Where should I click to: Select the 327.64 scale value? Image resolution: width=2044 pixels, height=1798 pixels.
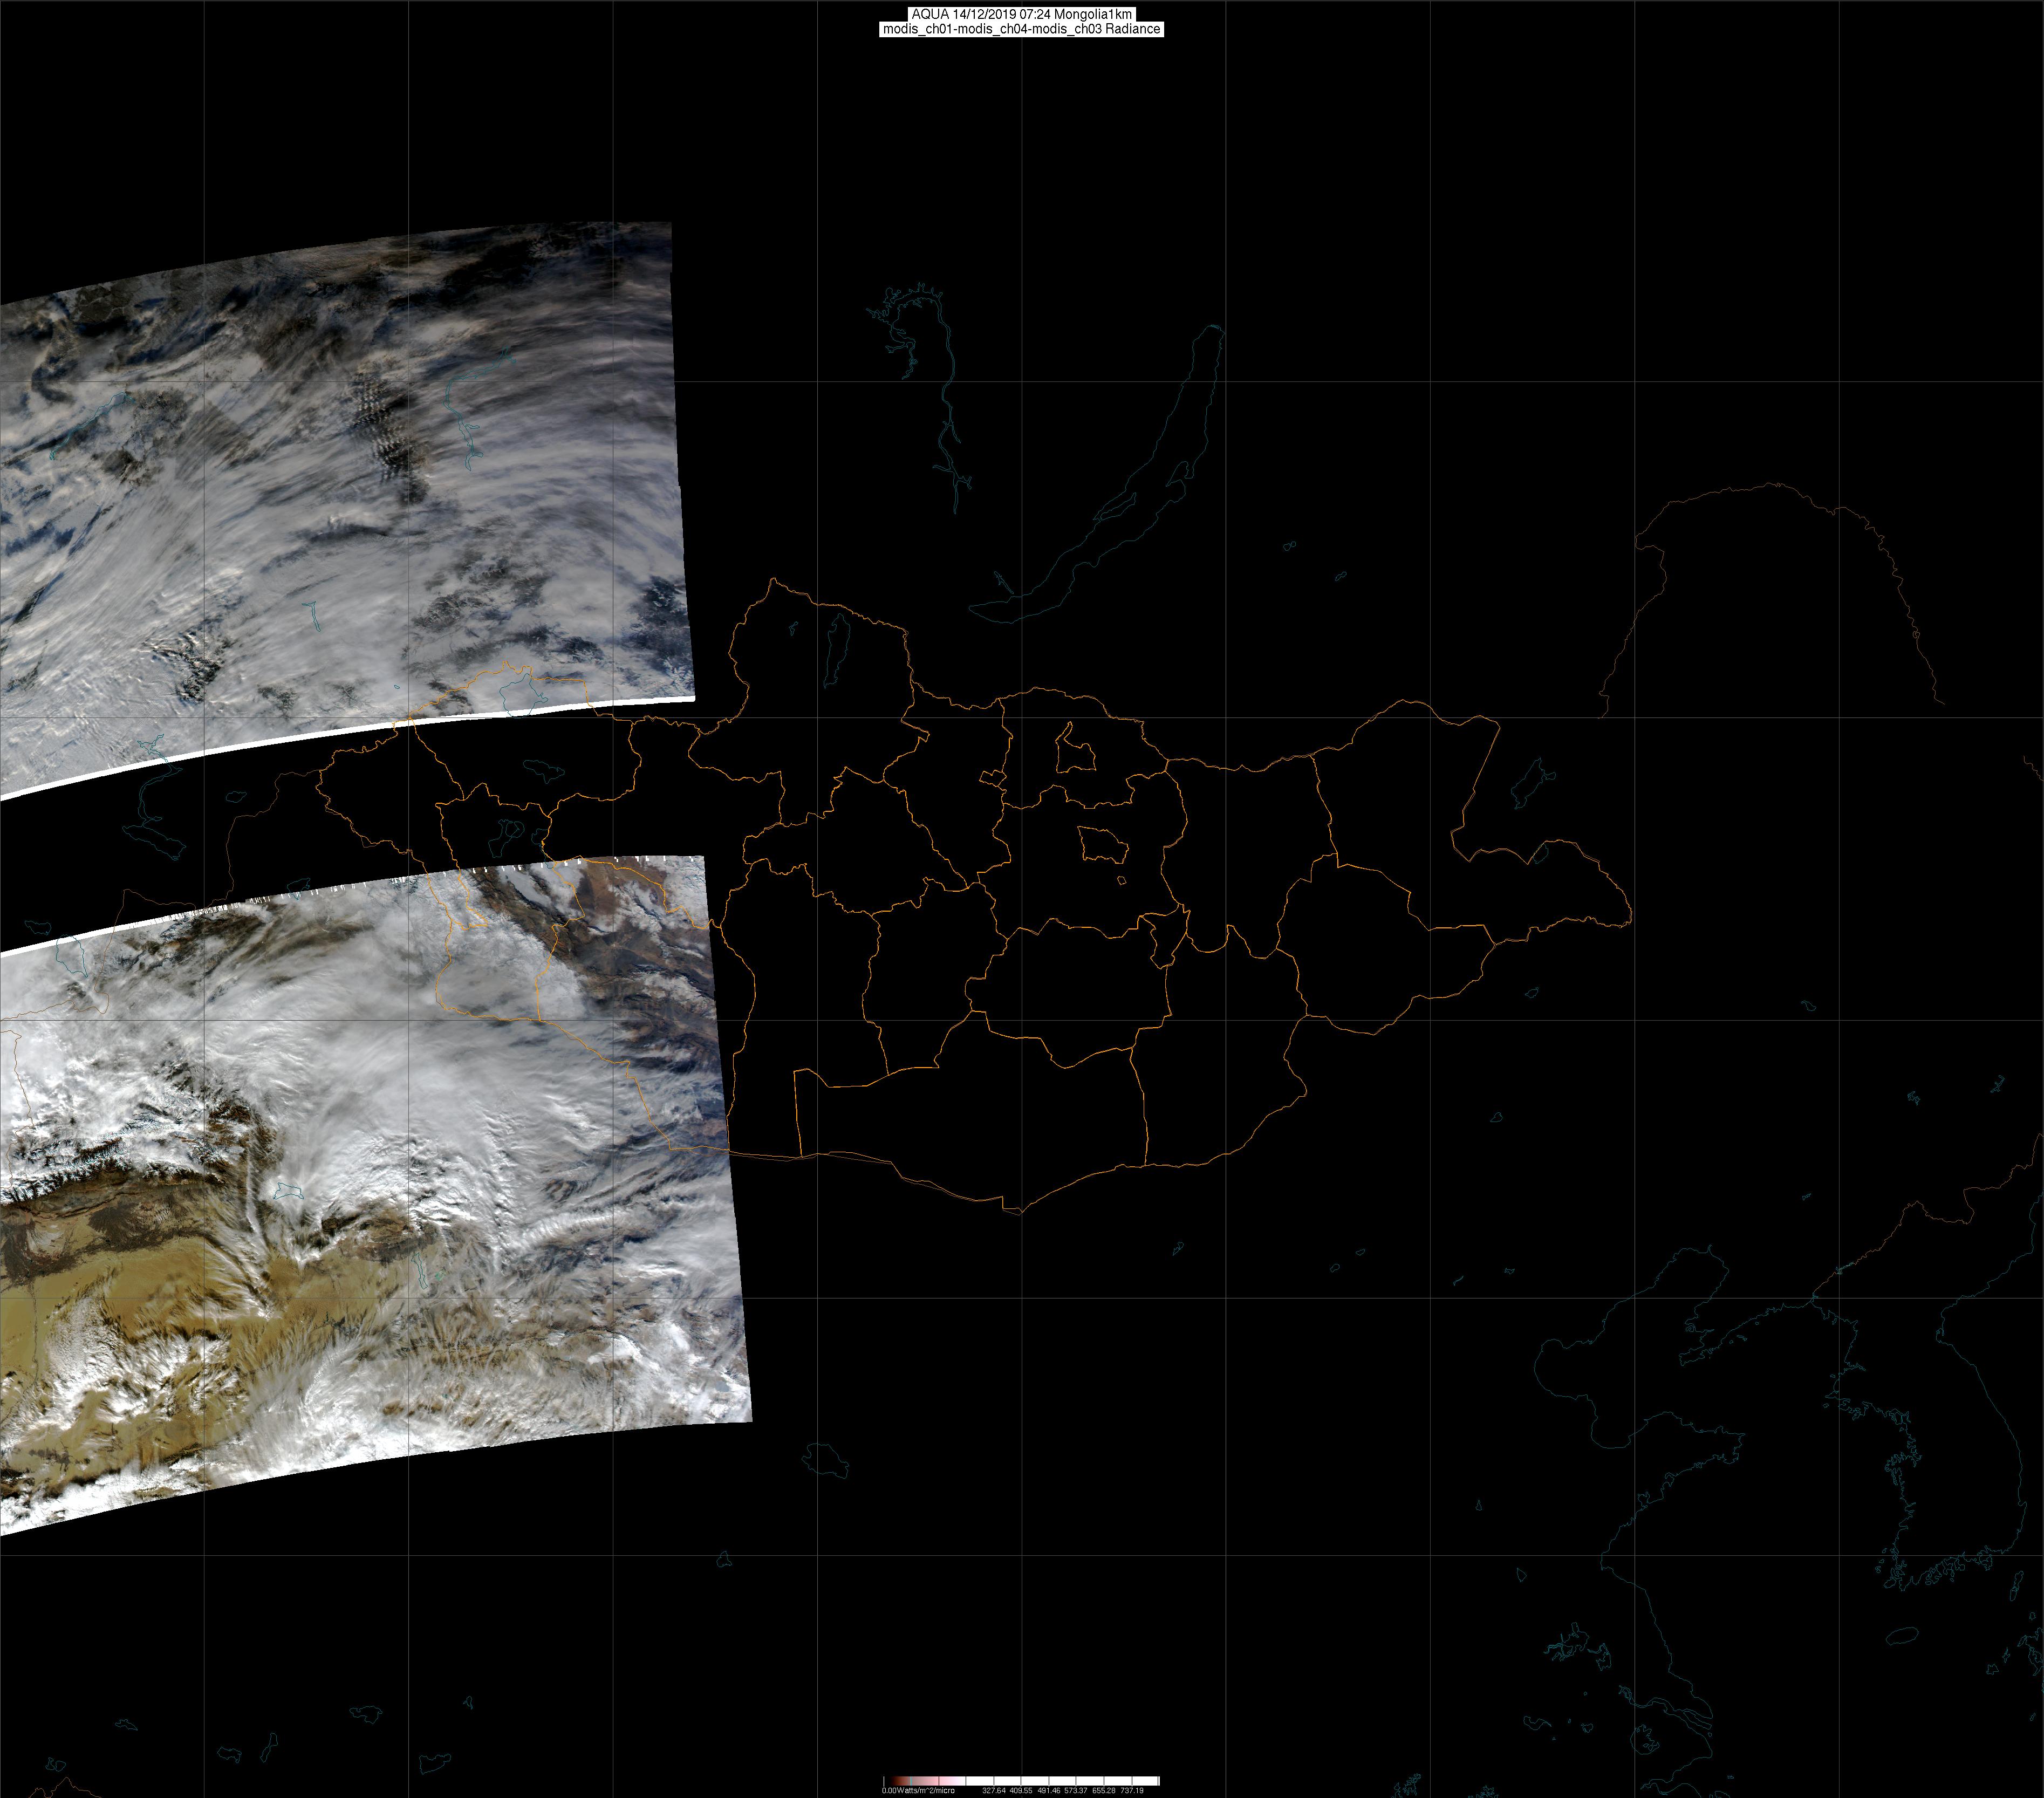pyautogui.click(x=994, y=1790)
